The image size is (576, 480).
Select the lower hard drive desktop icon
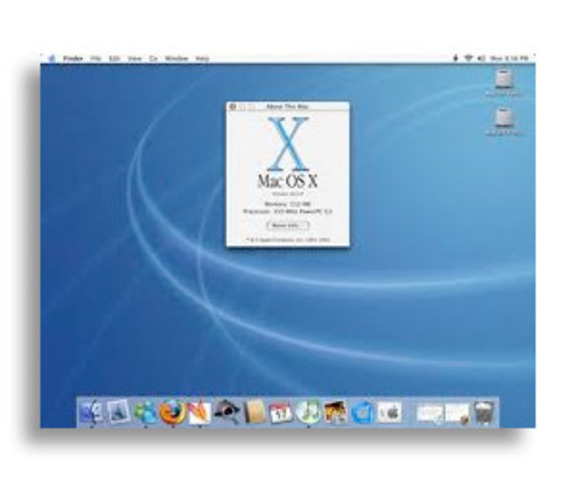click(x=504, y=118)
